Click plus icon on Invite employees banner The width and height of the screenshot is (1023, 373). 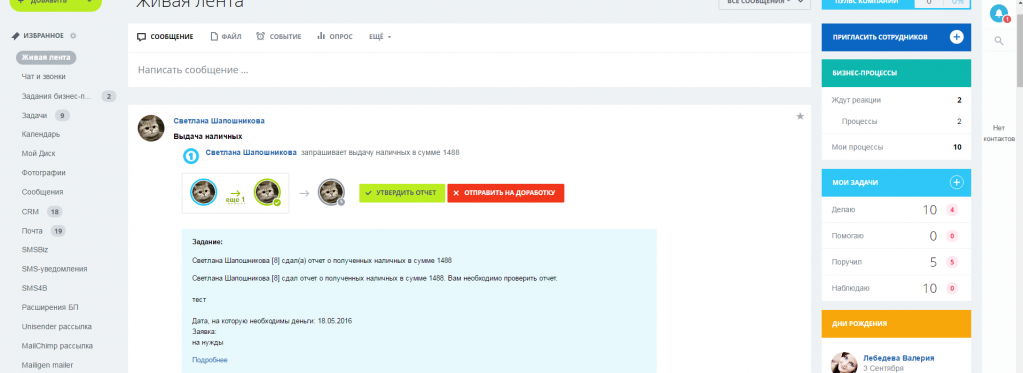(x=956, y=37)
